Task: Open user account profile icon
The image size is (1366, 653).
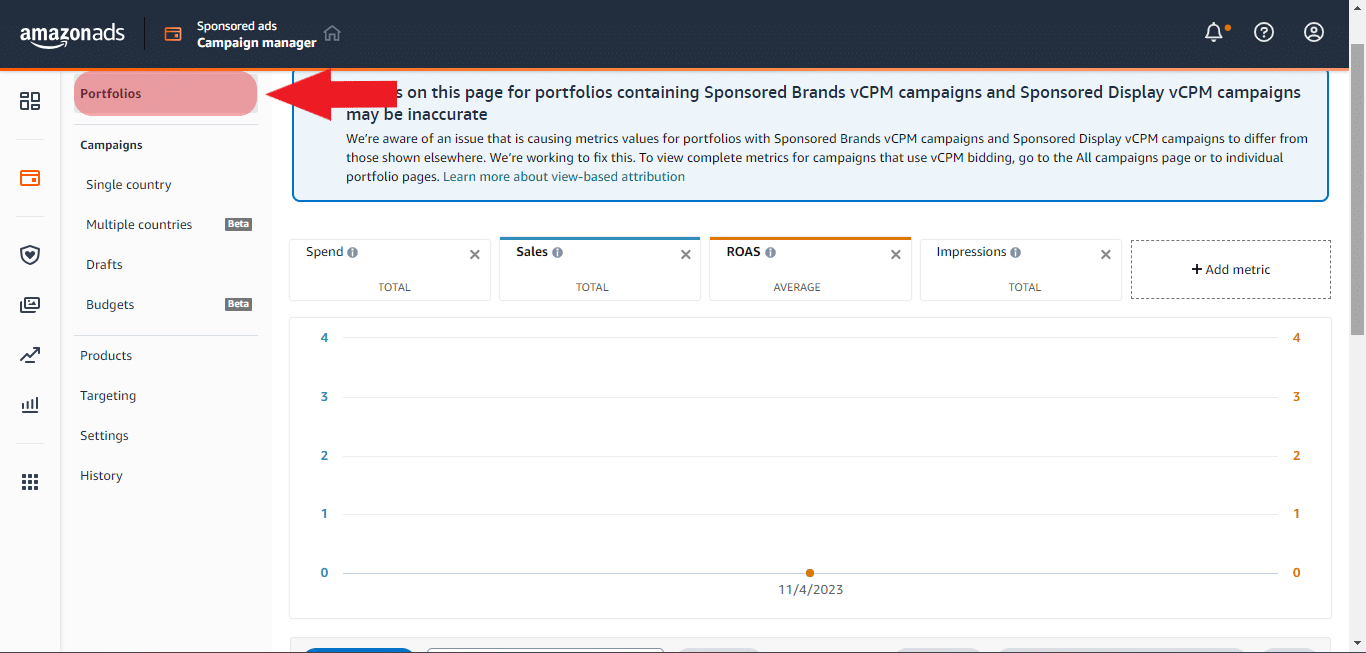Action: (1314, 33)
